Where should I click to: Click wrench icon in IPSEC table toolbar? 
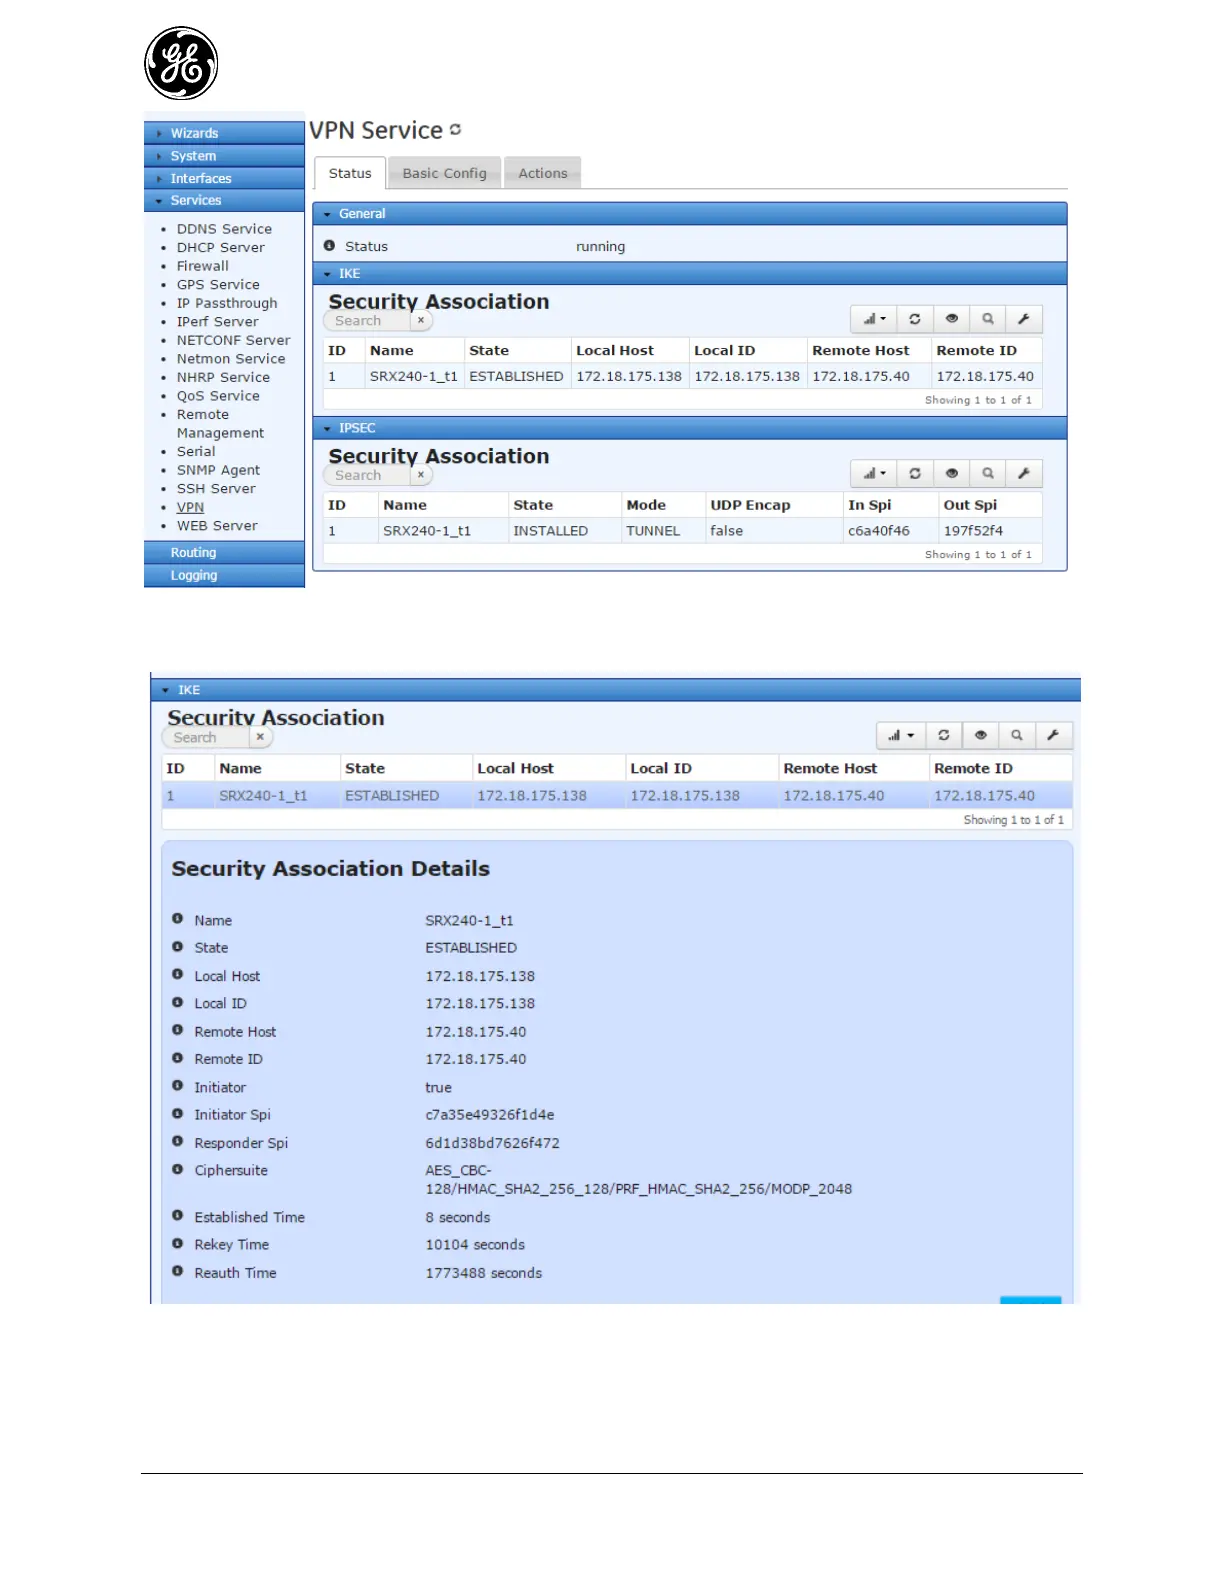point(1024,474)
